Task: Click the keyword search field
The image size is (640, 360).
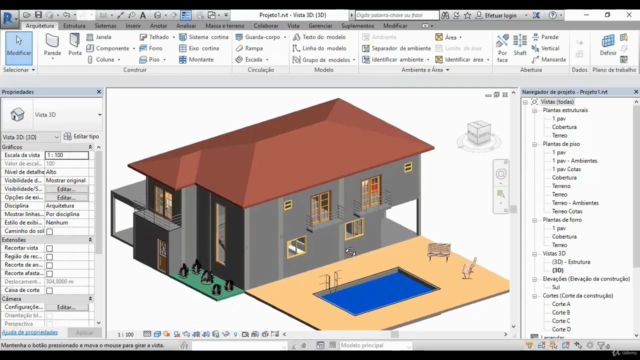Action: click(397, 15)
